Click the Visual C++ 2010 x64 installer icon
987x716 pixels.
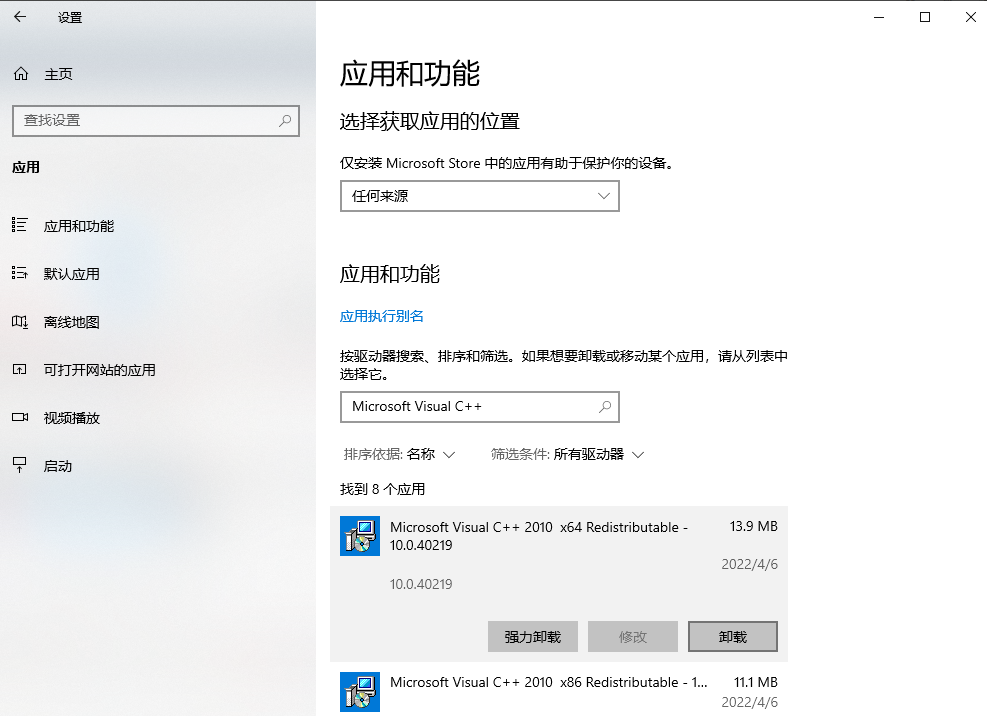pos(360,536)
